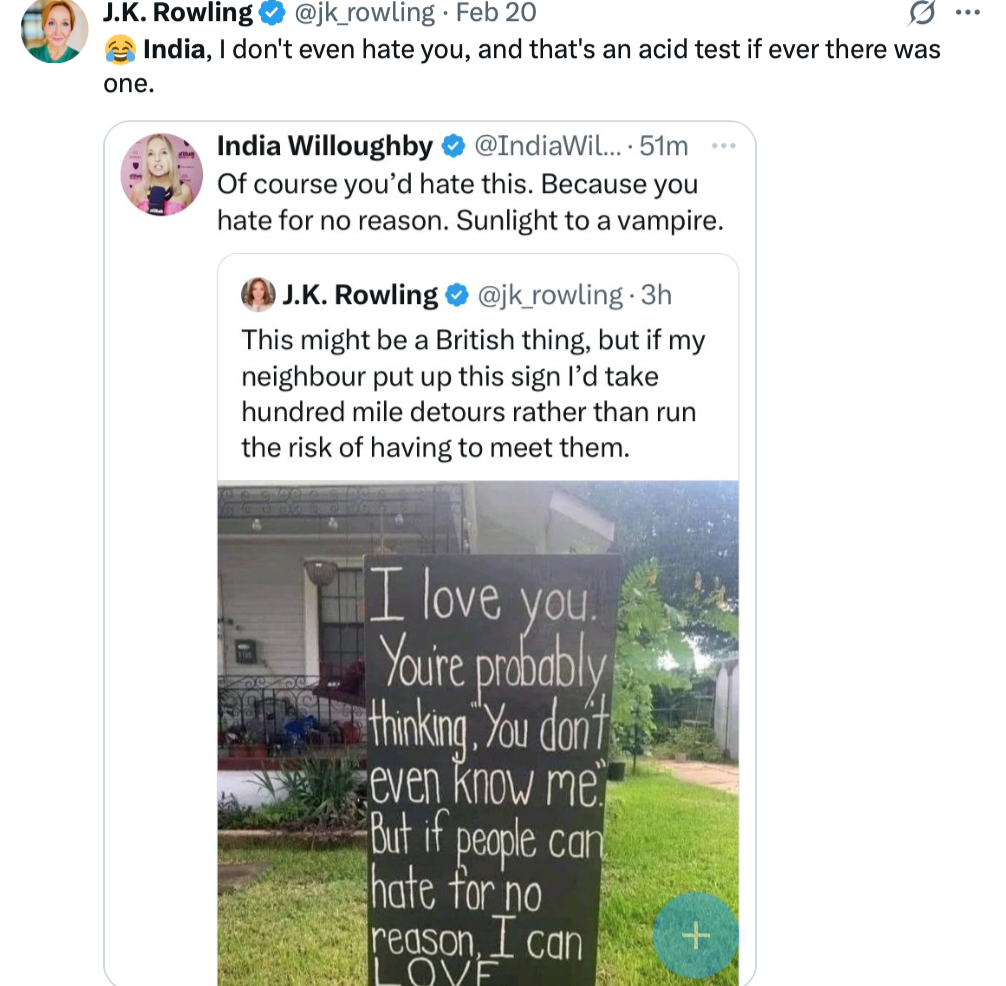Click the verified badge beside top J.K. Rowling name
The height and width of the screenshot is (986, 1006).
(x=271, y=13)
